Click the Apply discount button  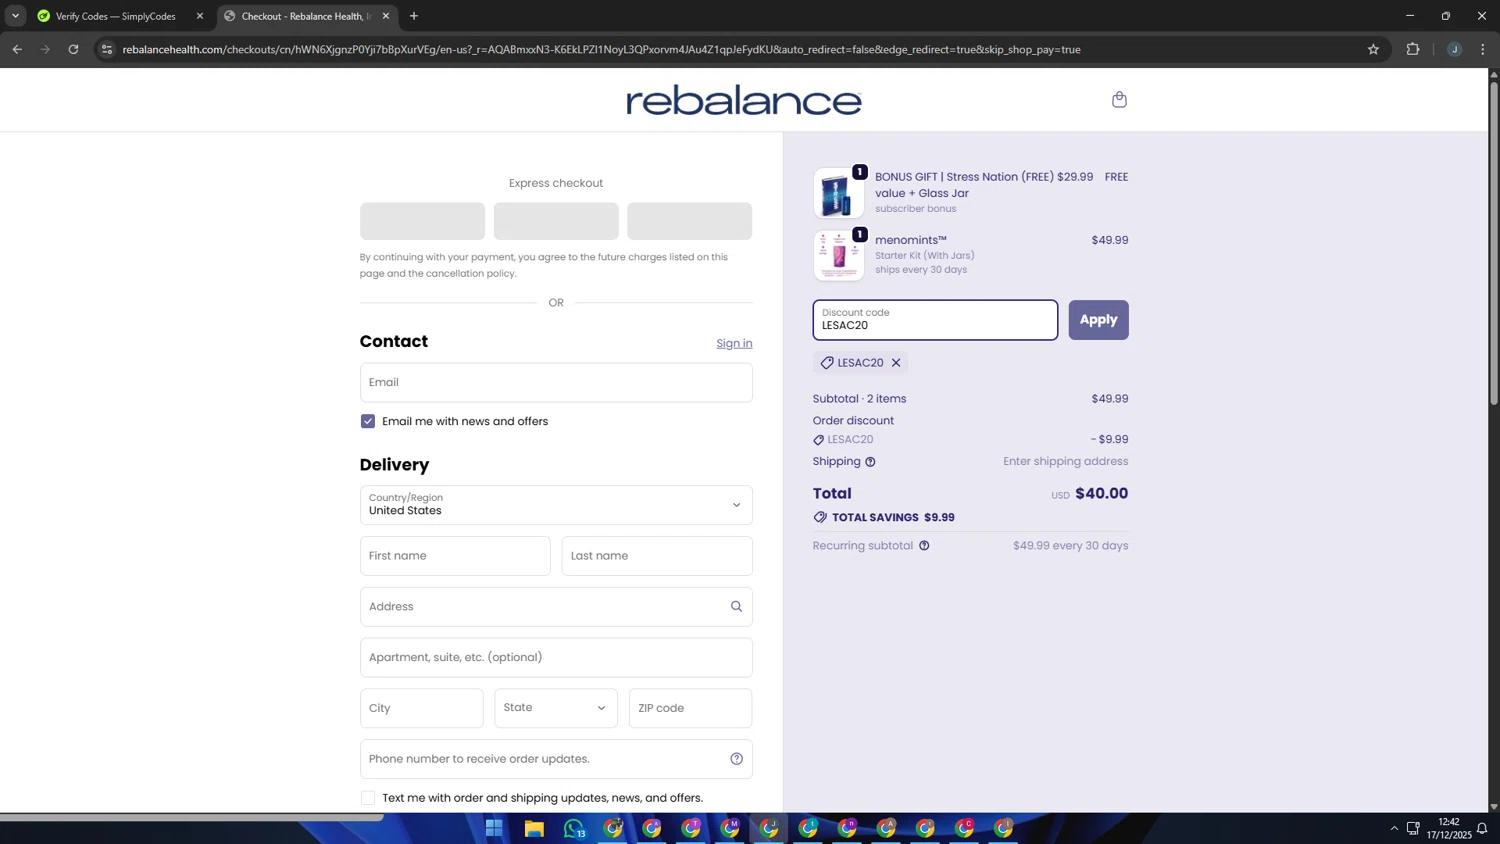pos(1098,320)
